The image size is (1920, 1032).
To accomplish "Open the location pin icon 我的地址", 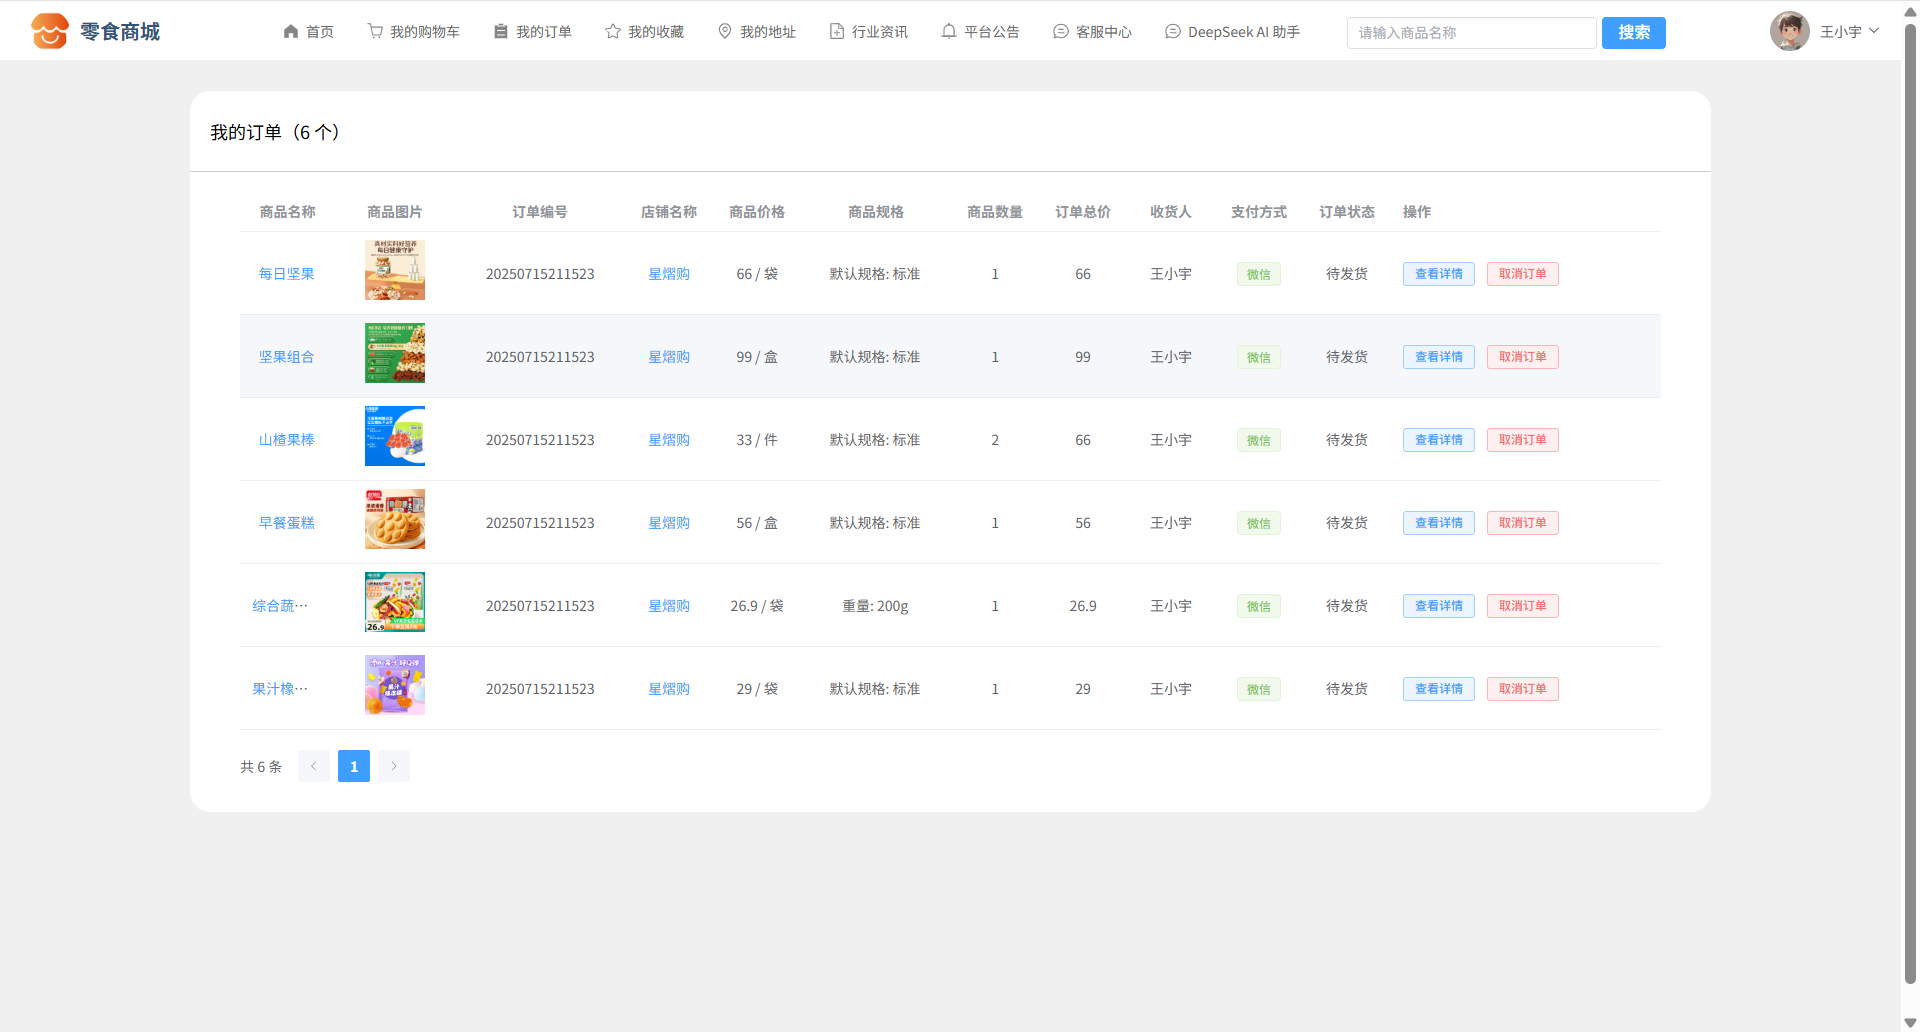I will (725, 32).
